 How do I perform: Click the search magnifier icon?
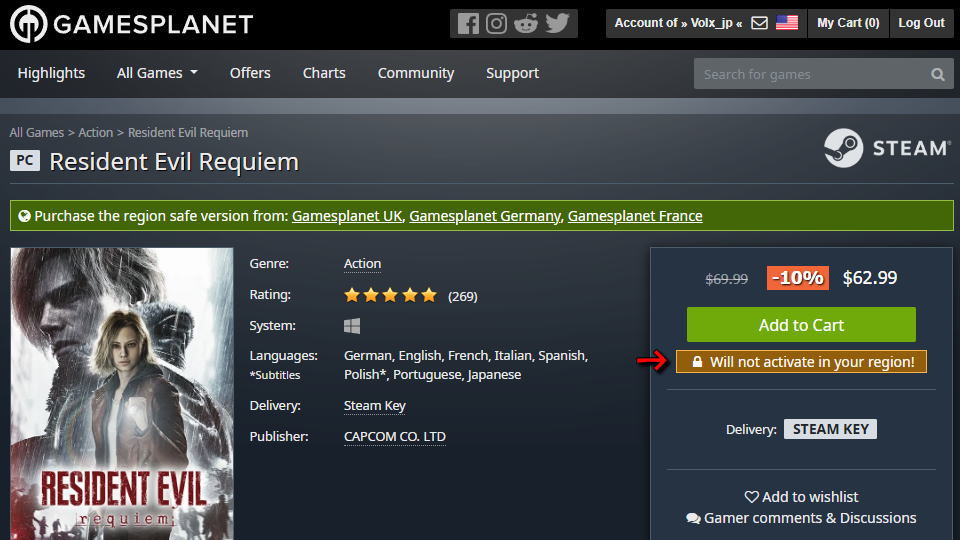[937, 74]
